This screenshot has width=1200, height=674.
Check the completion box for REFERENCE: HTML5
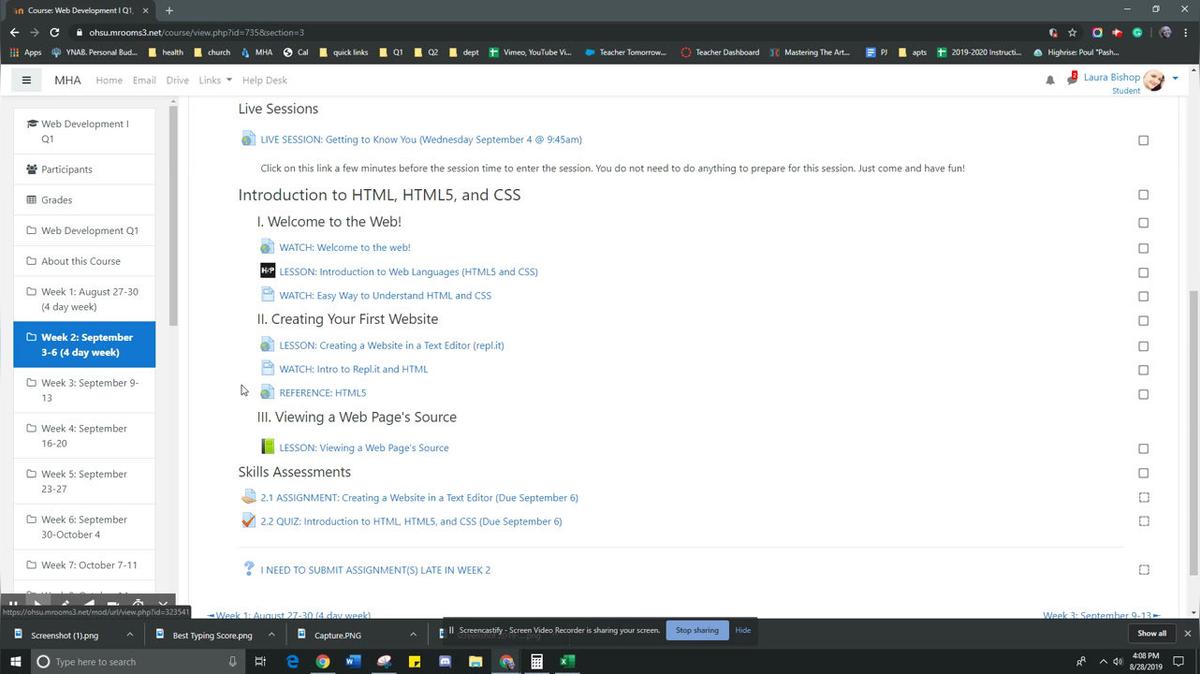1144,394
